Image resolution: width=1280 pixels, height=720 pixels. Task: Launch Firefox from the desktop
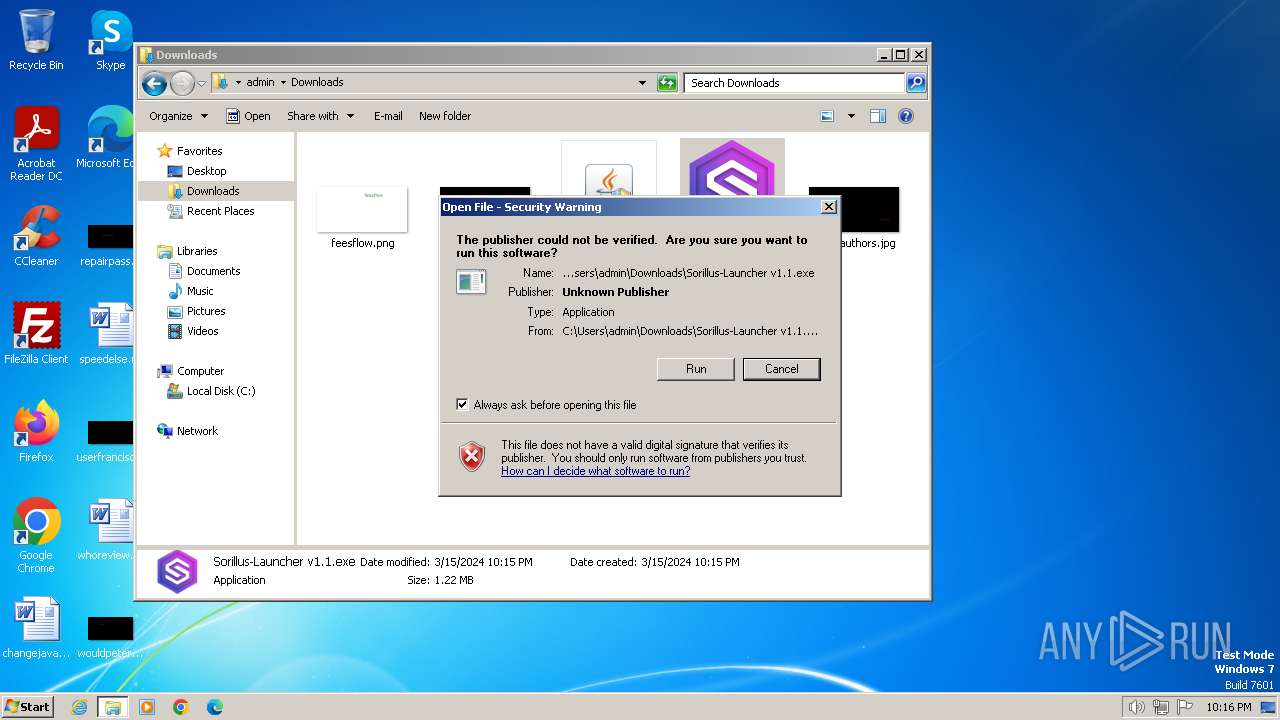(x=36, y=431)
